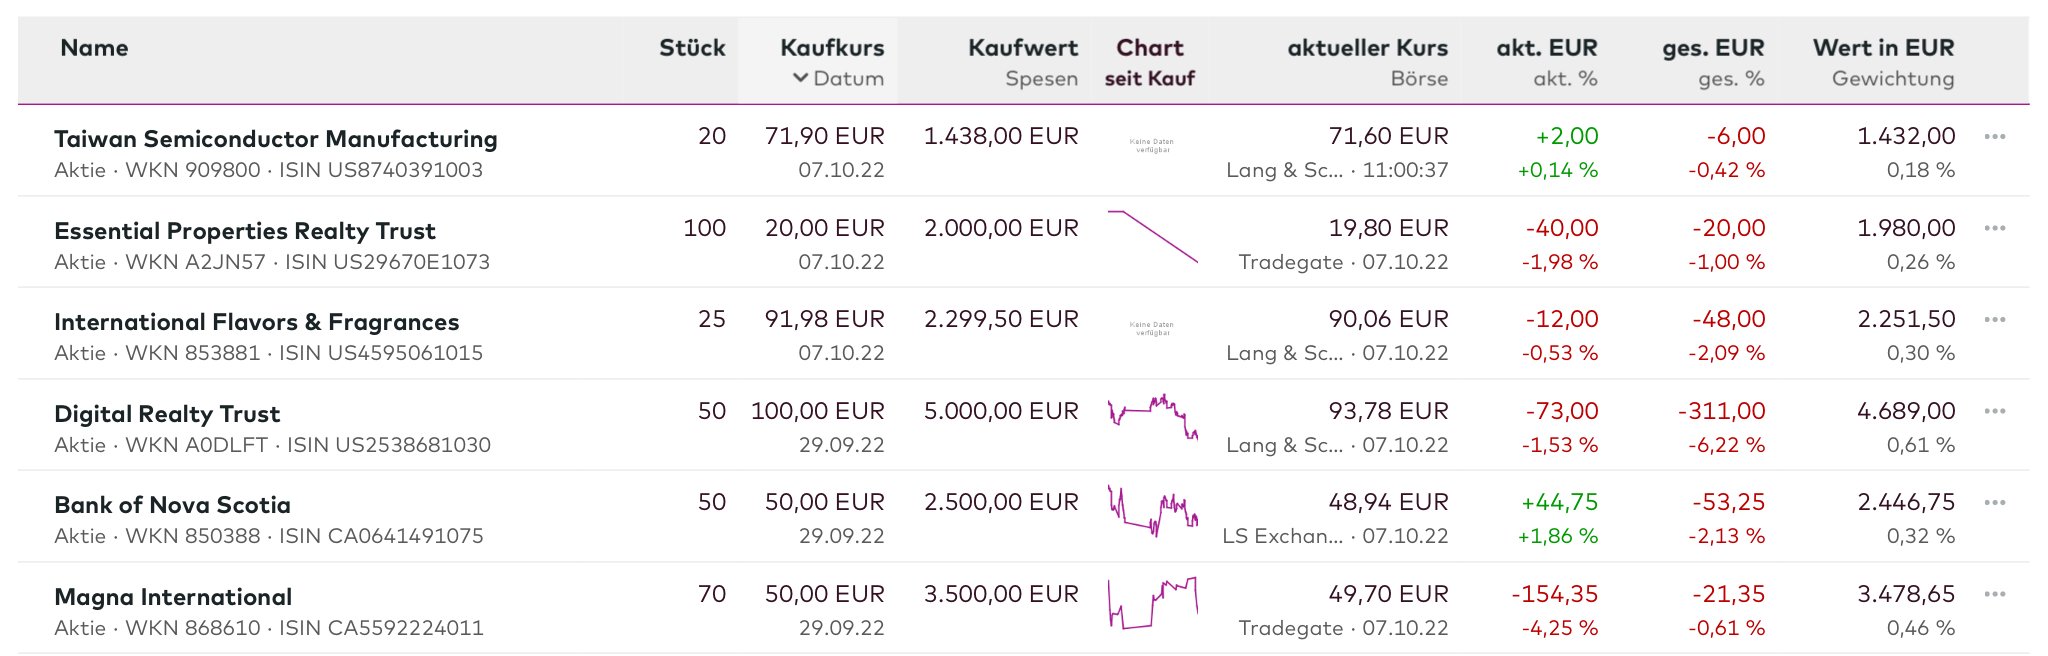View Magna International sparkline chart

(x=1152, y=602)
